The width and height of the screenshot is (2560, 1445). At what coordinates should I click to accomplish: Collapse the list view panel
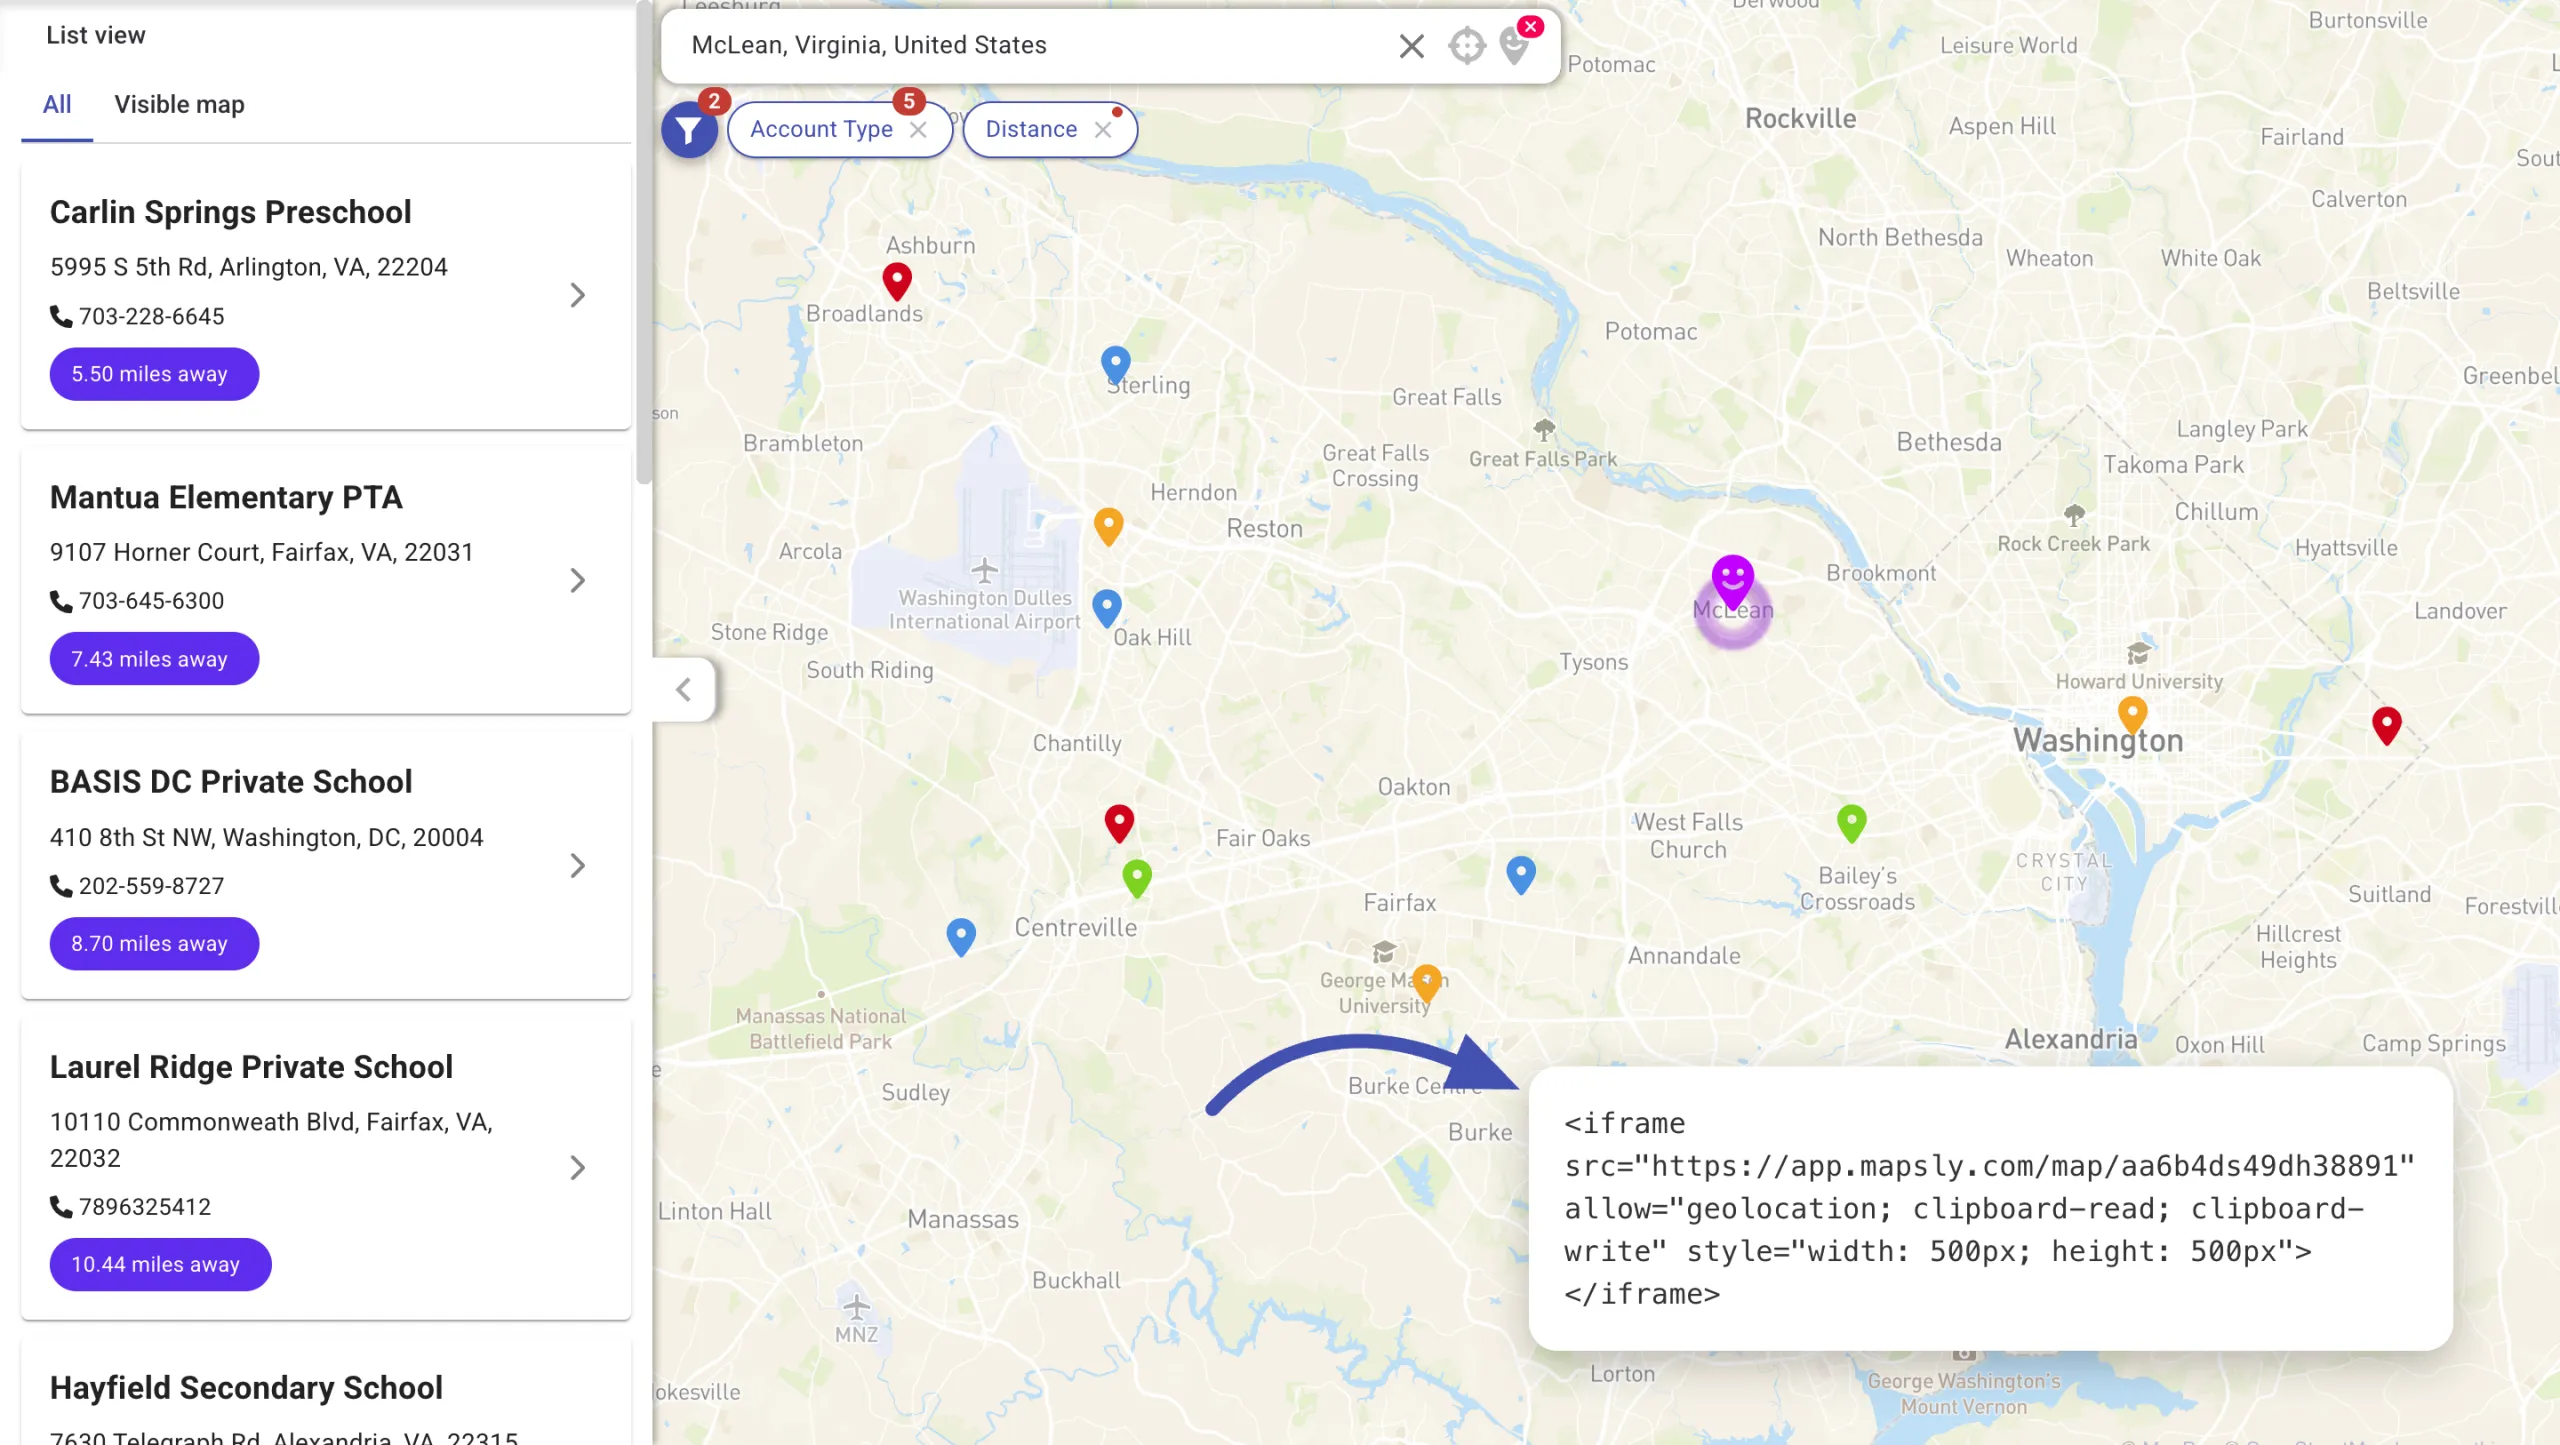(683, 690)
